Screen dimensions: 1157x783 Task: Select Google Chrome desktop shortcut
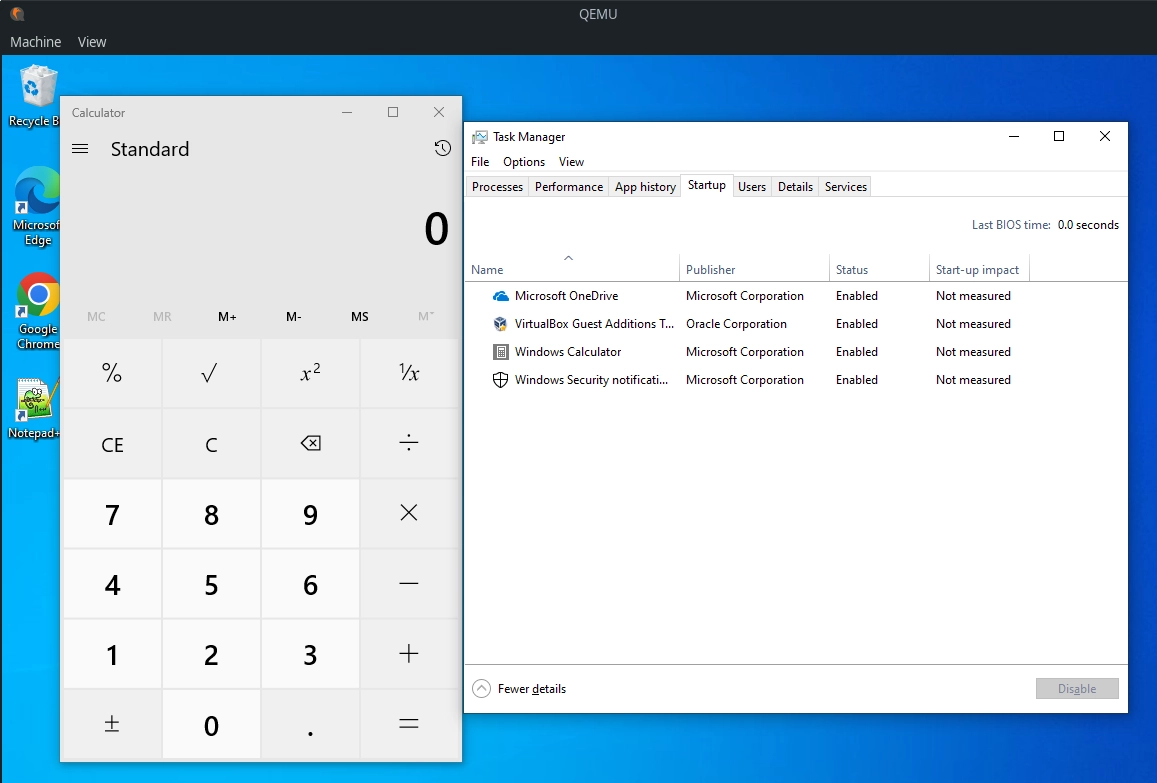[38, 311]
